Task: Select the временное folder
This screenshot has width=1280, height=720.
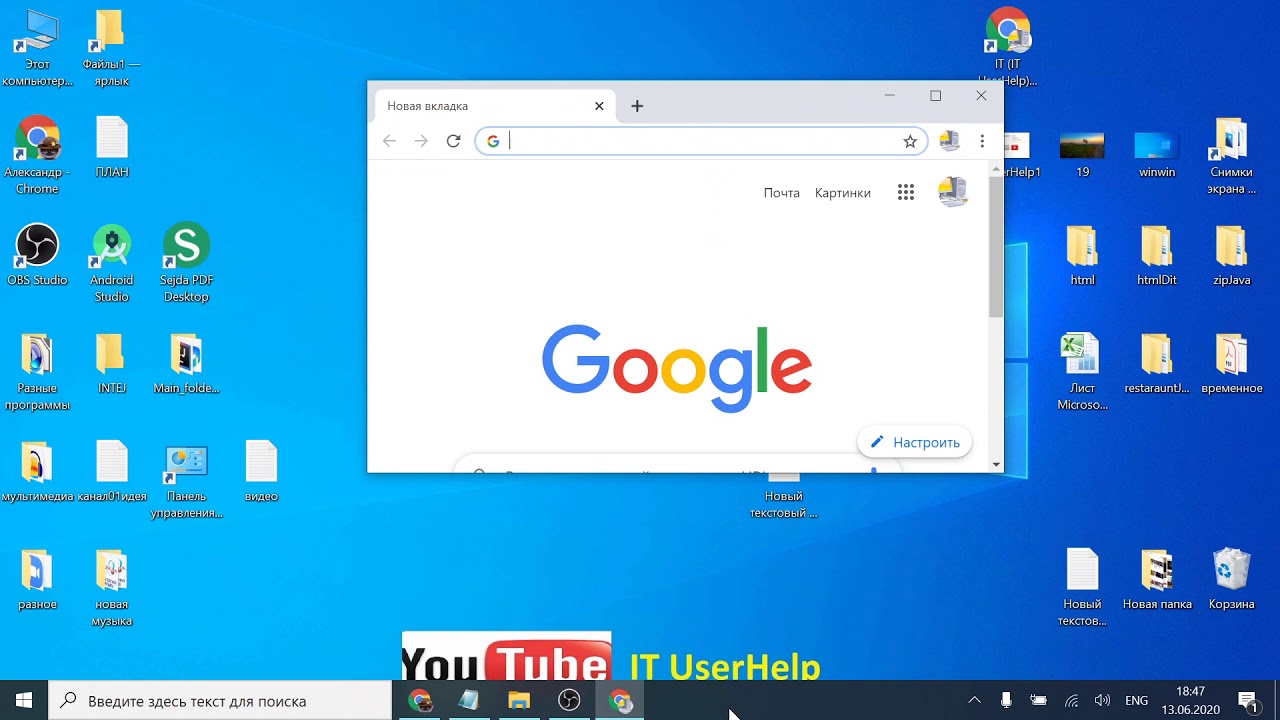Action: click(x=1231, y=363)
